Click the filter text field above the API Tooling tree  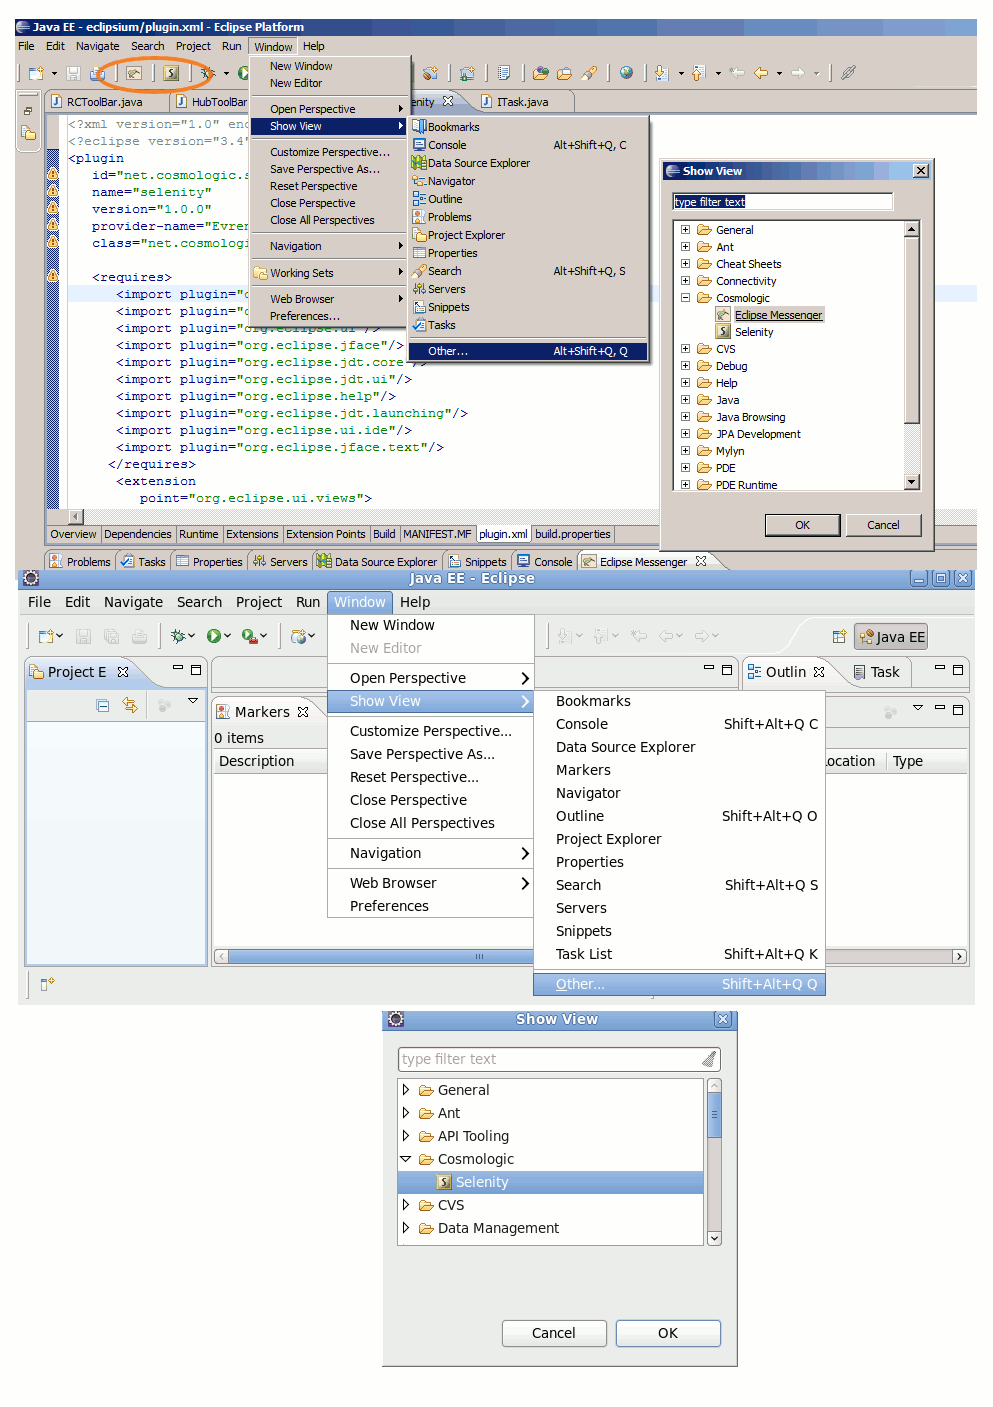pos(559,1059)
